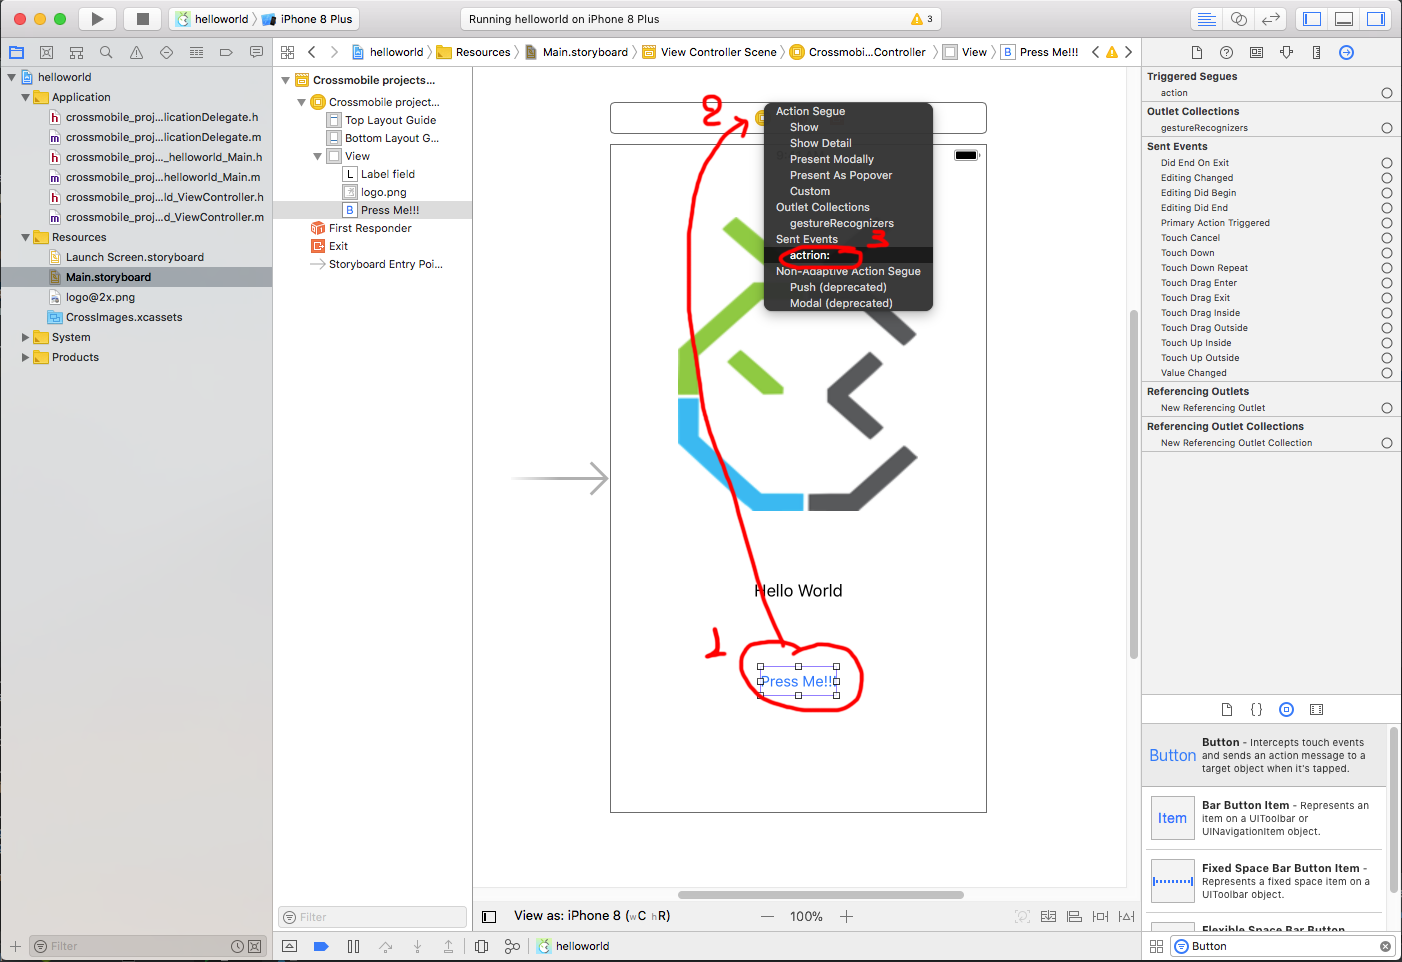The height and width of the screenshot is (962, 1402).
Task: Show the File inspector icon
Action: tap(1197, 52)
